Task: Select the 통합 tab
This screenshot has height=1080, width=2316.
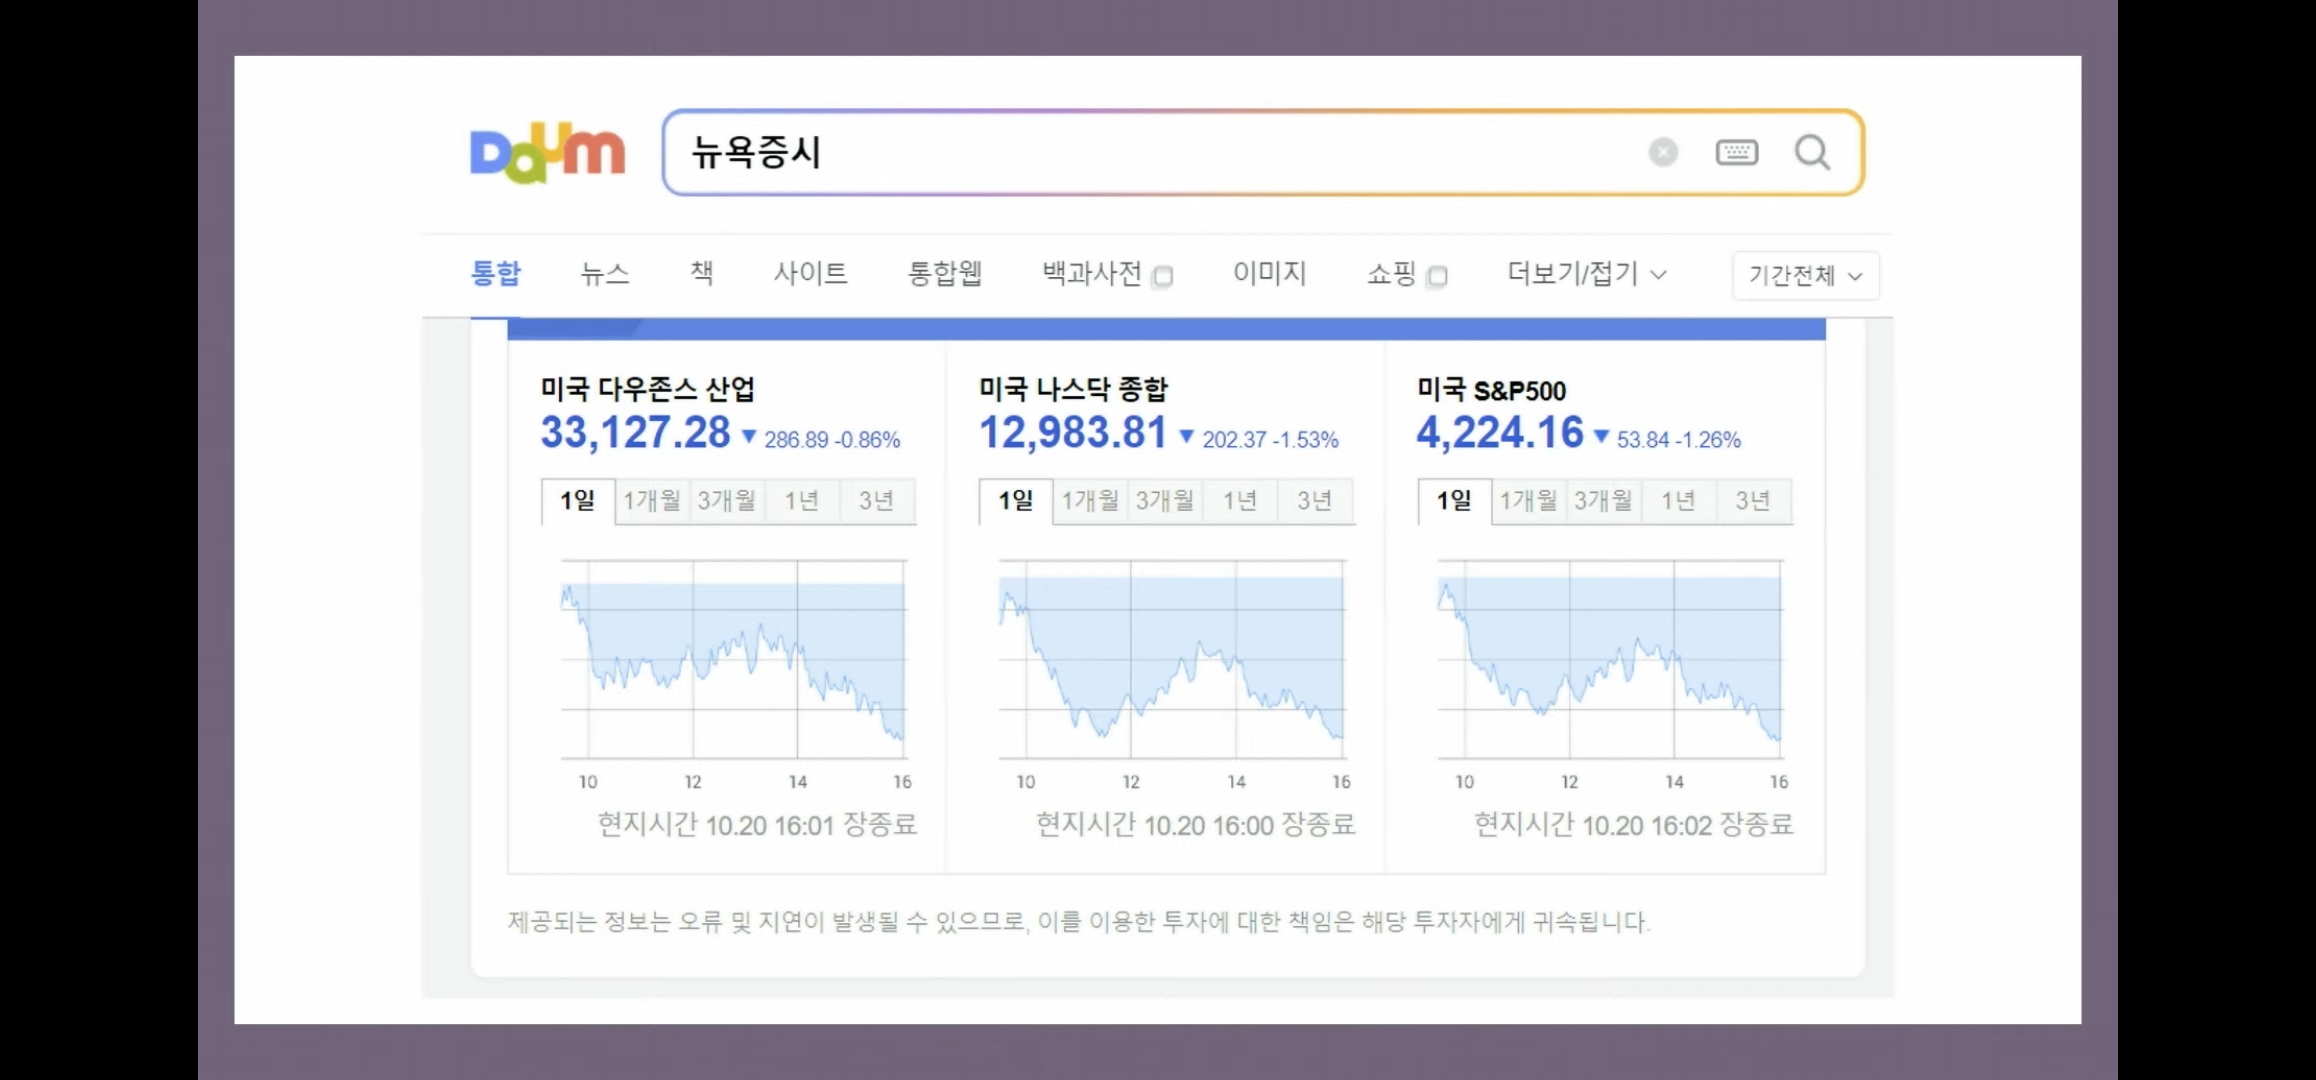Action: pyautogui.click(x=496, y=273)
